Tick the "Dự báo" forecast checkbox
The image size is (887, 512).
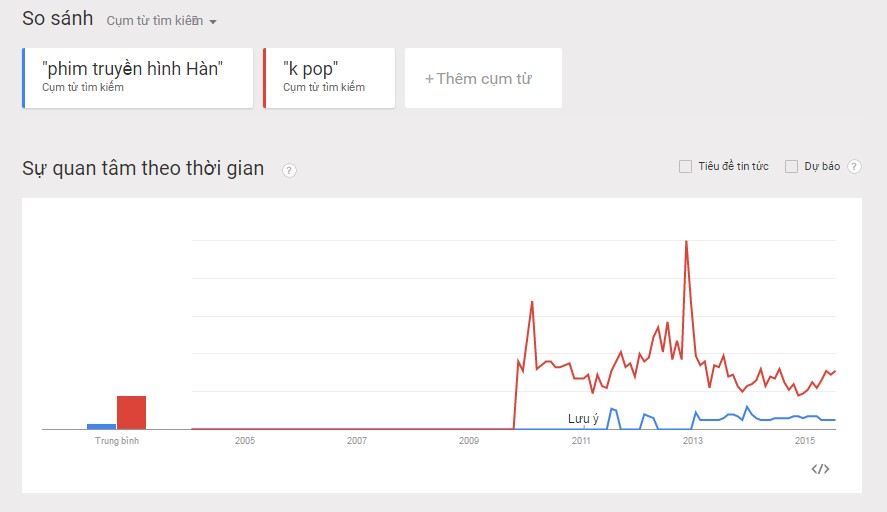click(791, 166)
